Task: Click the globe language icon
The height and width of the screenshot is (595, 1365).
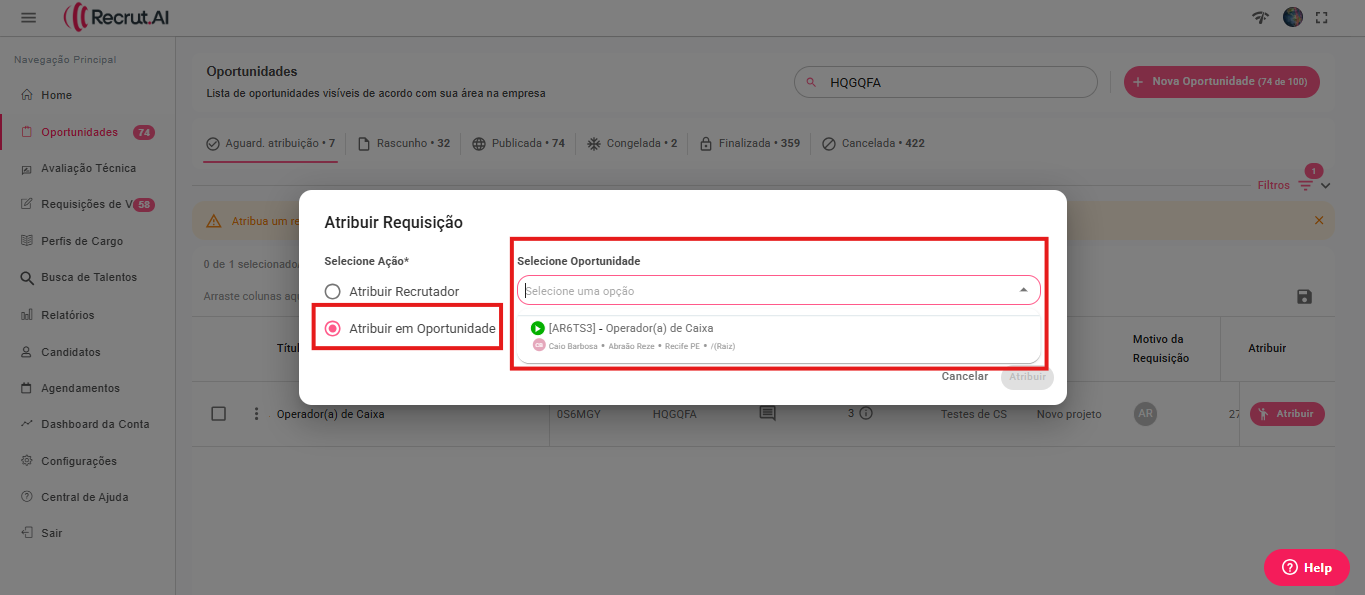Action: (x=1293, y=17)
